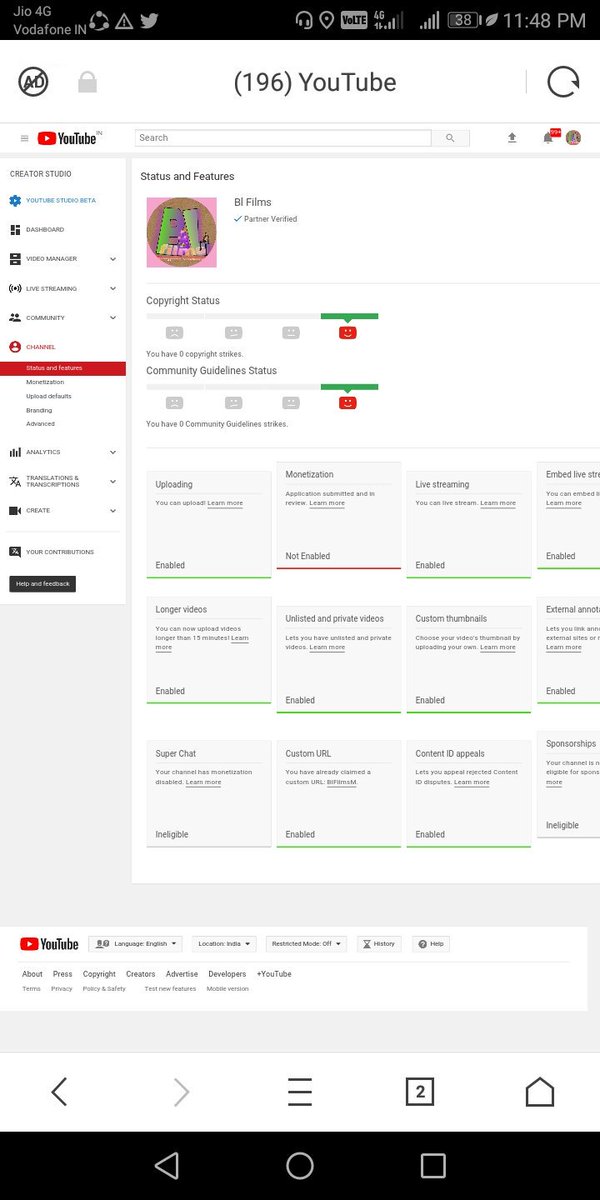The width and height of the screenshot is (600, 1200).
Task: Open Upload defaults under Channel
Action: [x=49, y=396]
